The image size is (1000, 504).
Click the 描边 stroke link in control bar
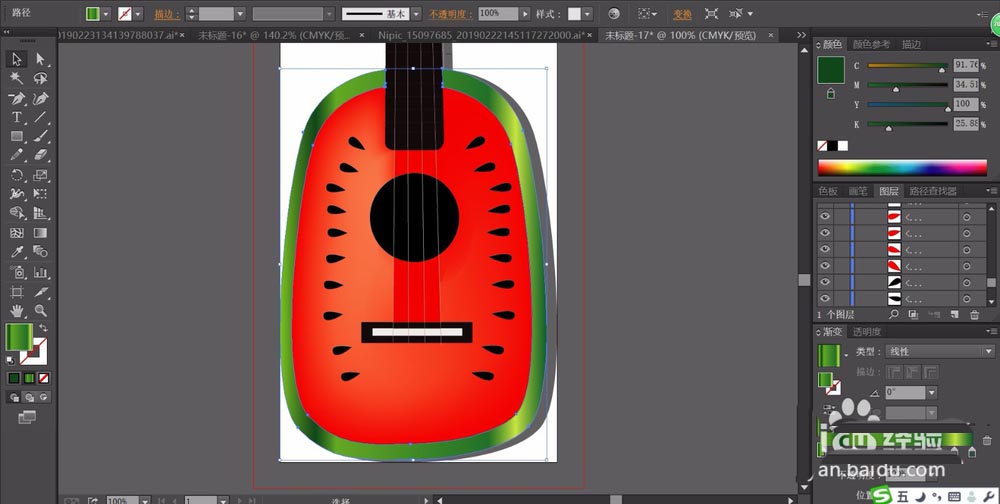click(167, 13)
